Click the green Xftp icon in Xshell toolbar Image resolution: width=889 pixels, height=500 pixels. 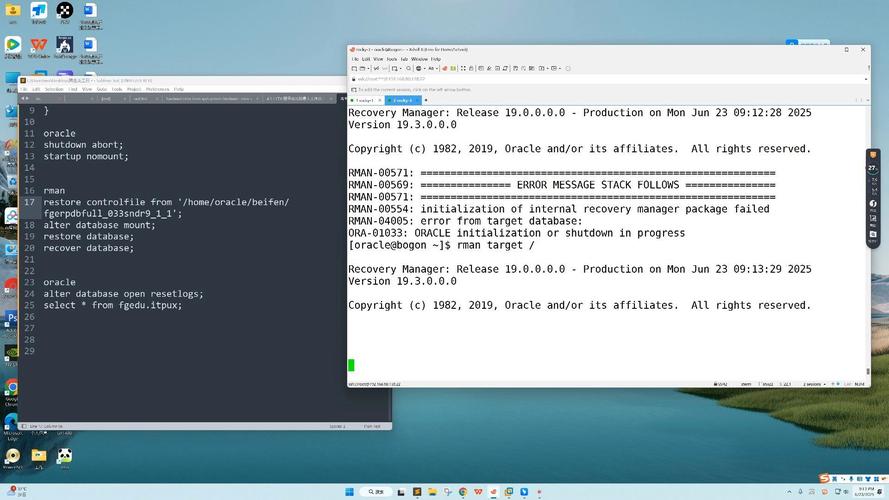click(x=453, y=69)
